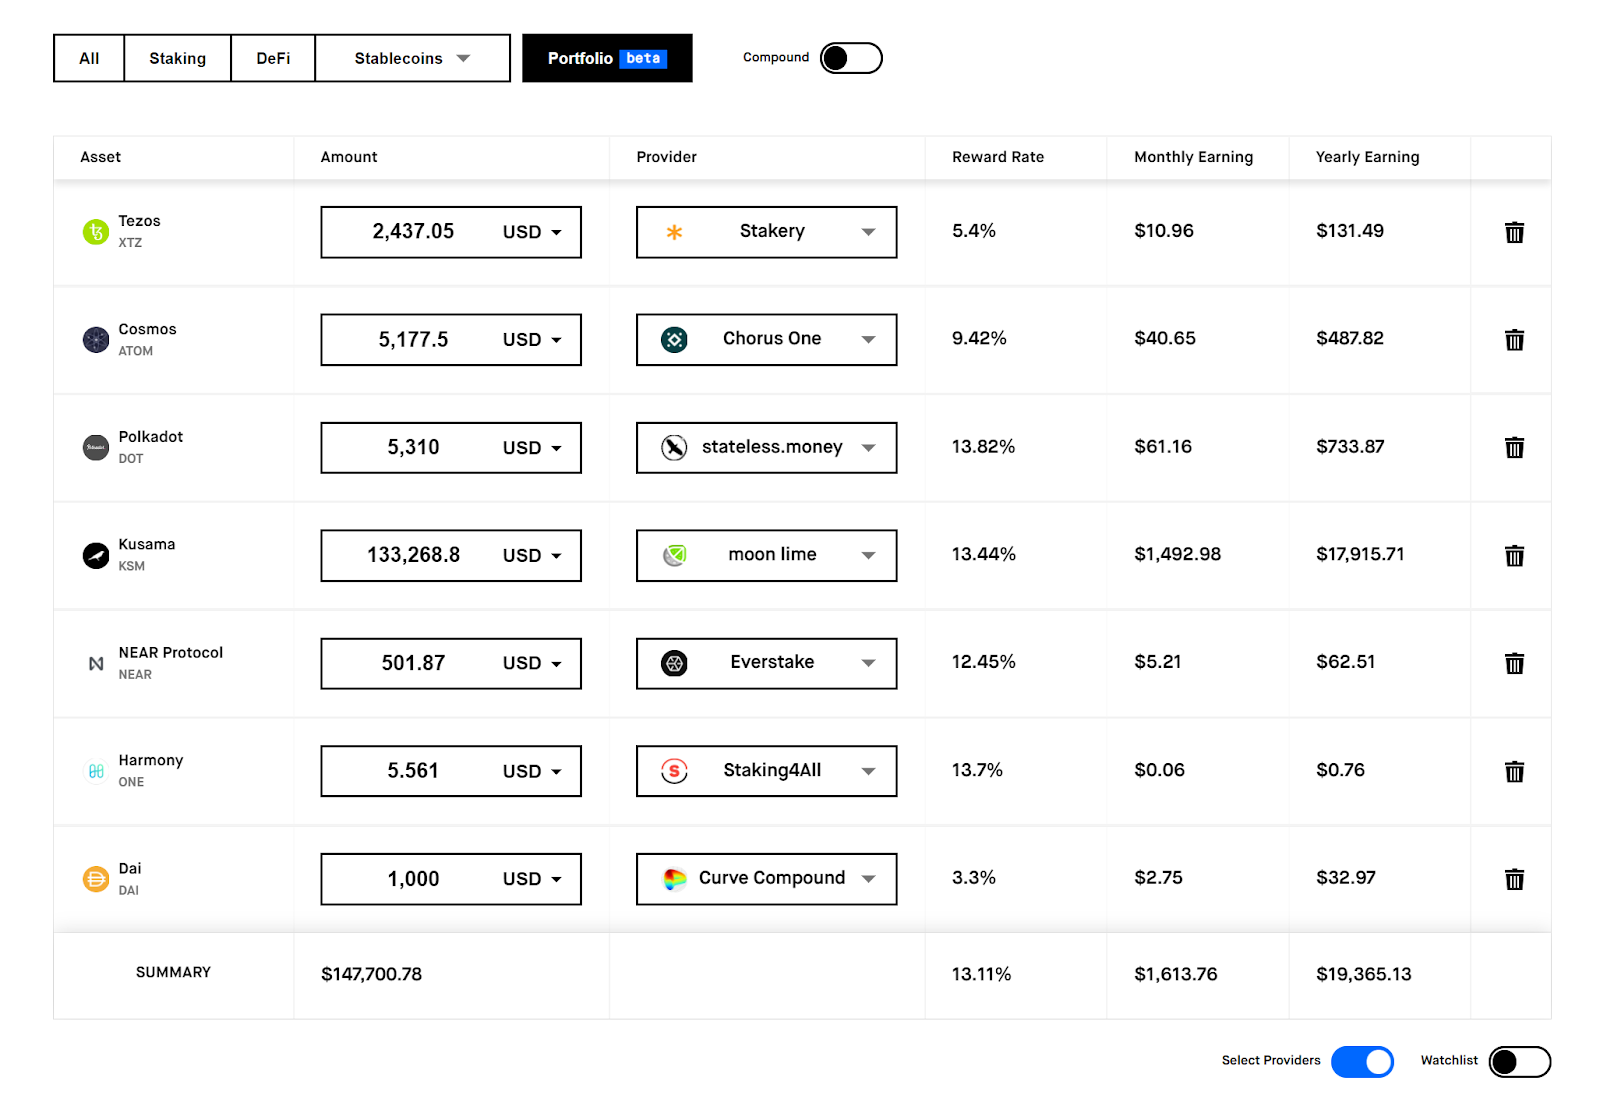Open the Stakery provider dropdown for Tezos

[x=767, y=232]
